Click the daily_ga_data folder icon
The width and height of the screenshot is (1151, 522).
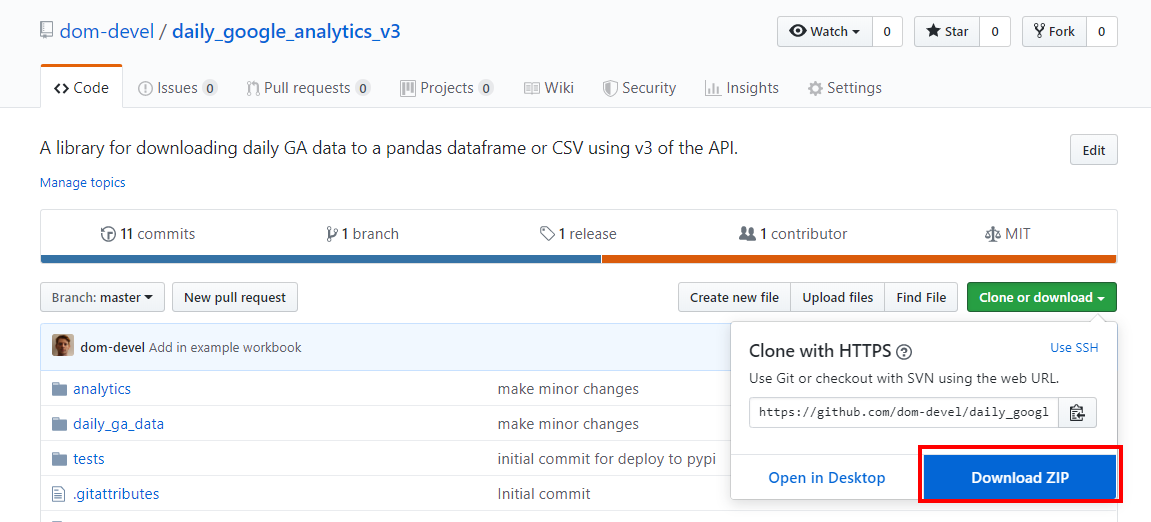click(x=59, y=424)
